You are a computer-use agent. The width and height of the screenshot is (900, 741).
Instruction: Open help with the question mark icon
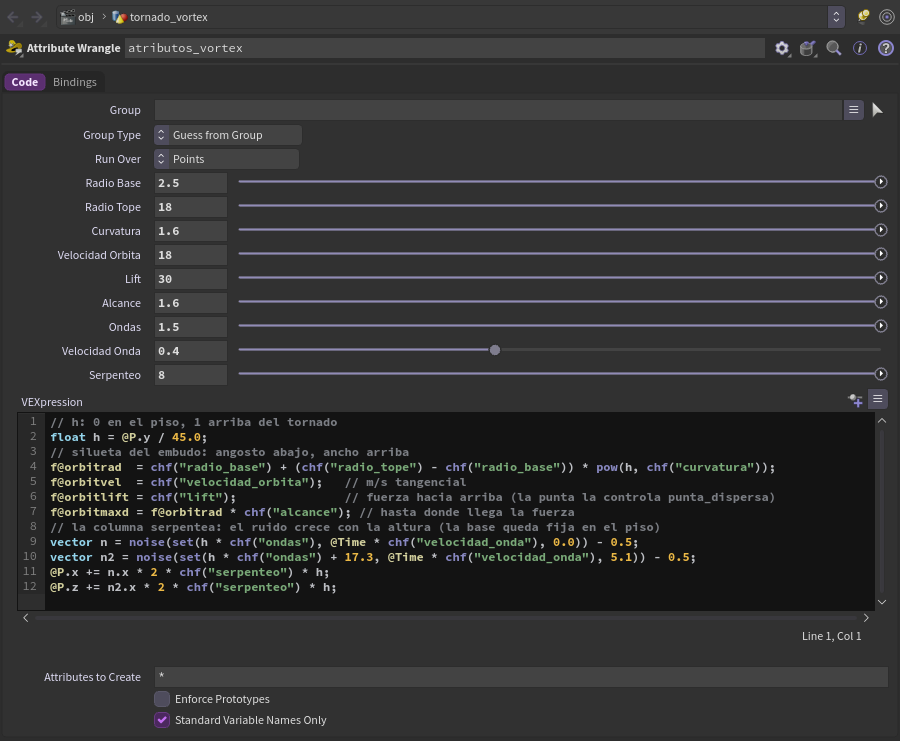coord(886,48)
